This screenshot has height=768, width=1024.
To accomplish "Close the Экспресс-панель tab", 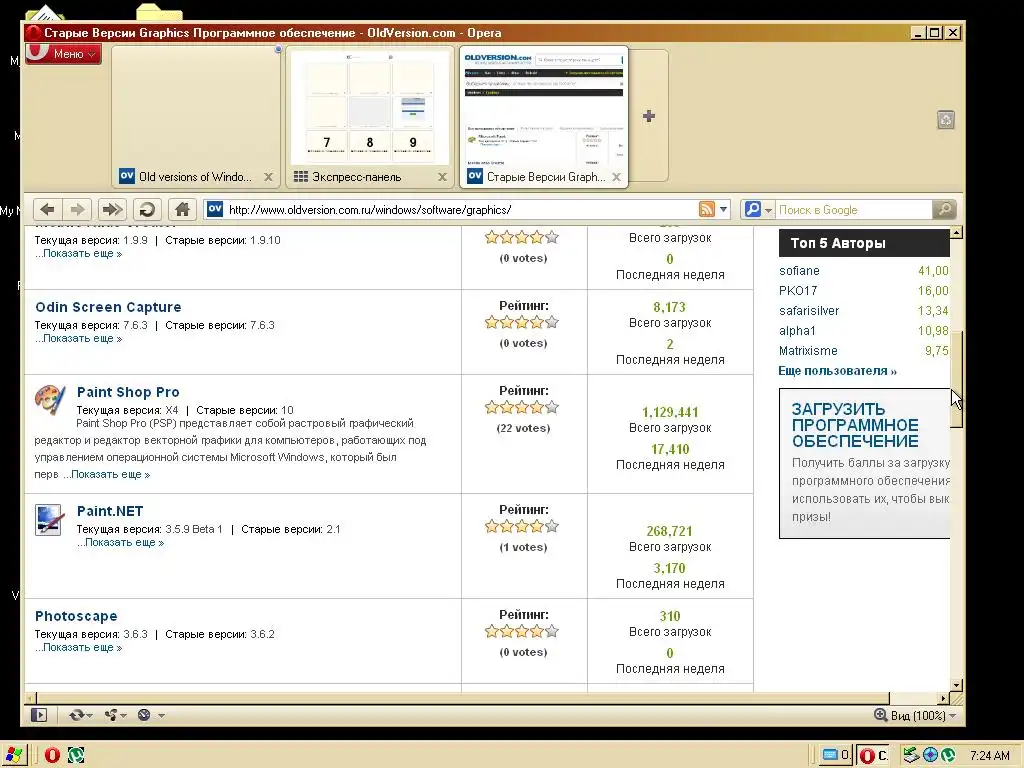I will pos(443,177).
